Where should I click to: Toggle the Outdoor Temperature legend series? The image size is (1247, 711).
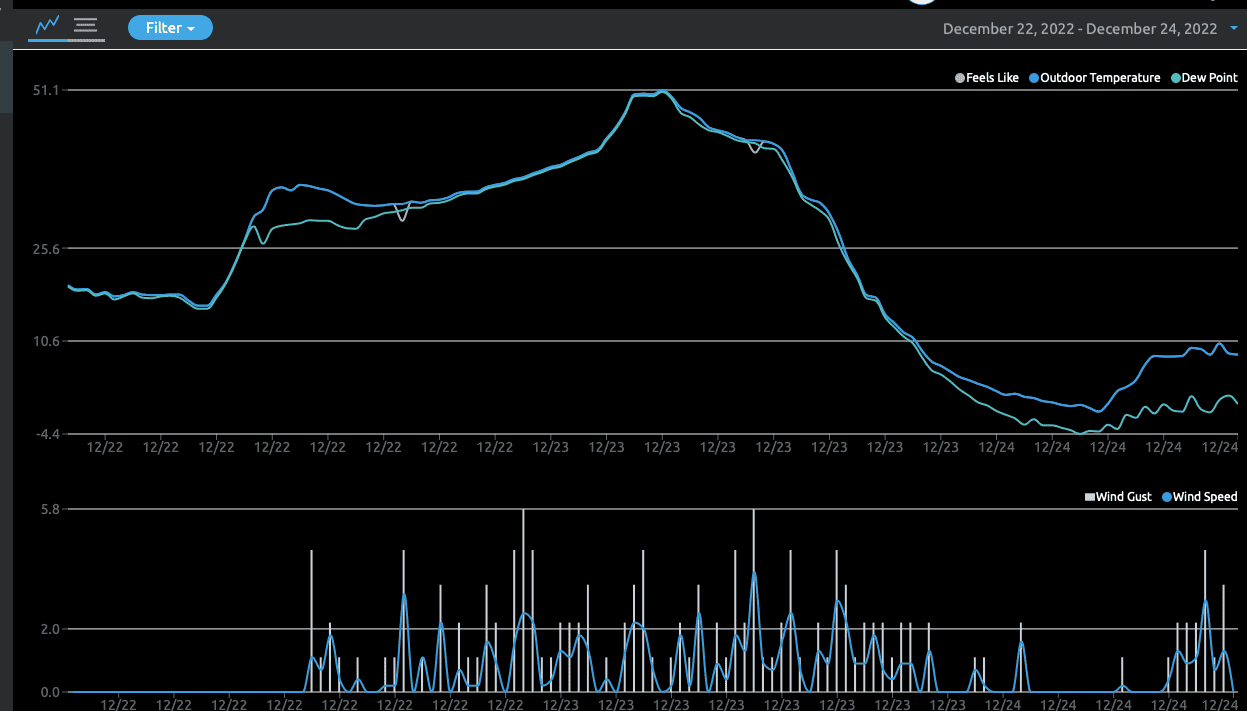coord(1095,78)
